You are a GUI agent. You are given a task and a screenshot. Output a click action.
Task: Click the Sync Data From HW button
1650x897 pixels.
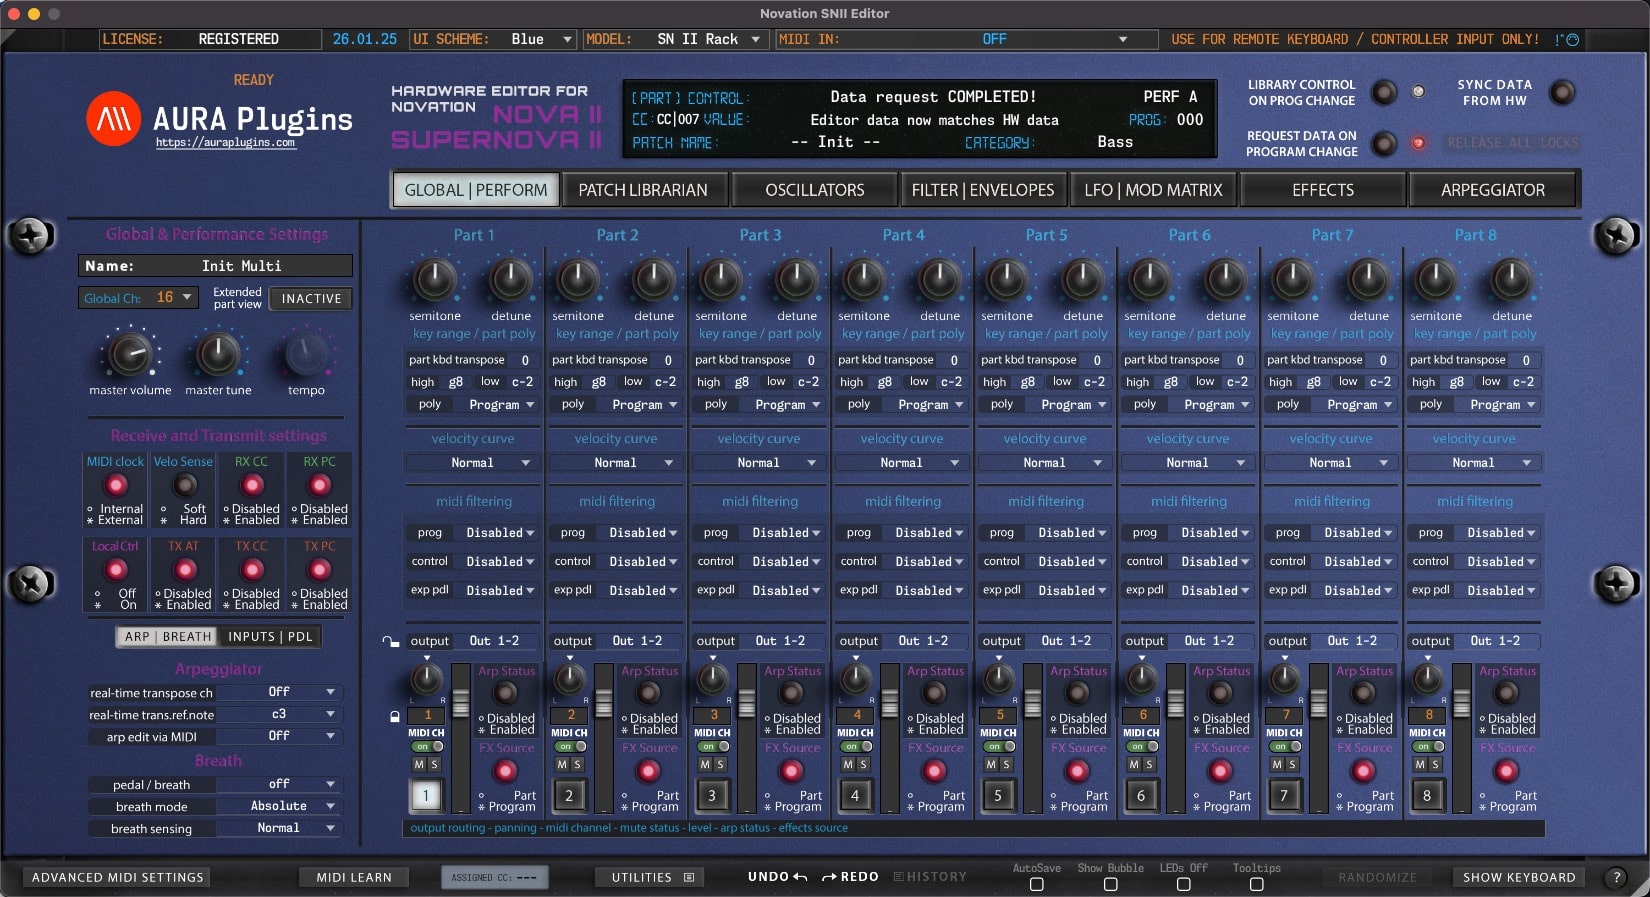[x=1562, y=93]
